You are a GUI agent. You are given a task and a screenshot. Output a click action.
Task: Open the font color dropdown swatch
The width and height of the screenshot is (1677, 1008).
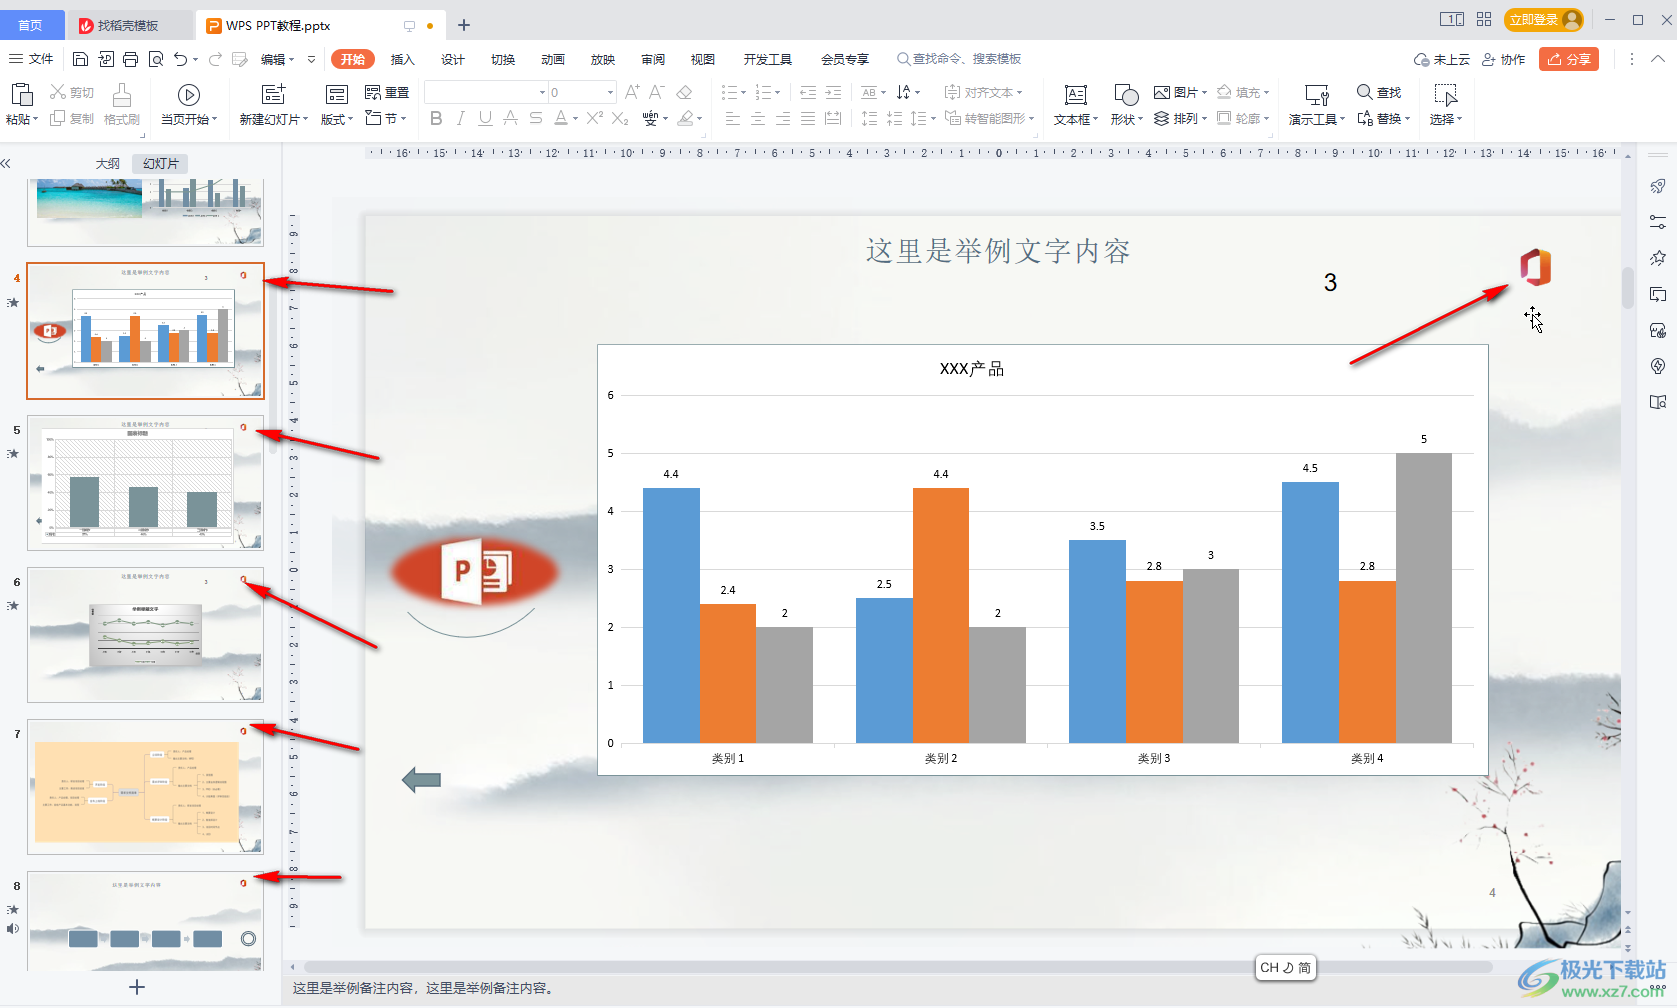(576, 119)
